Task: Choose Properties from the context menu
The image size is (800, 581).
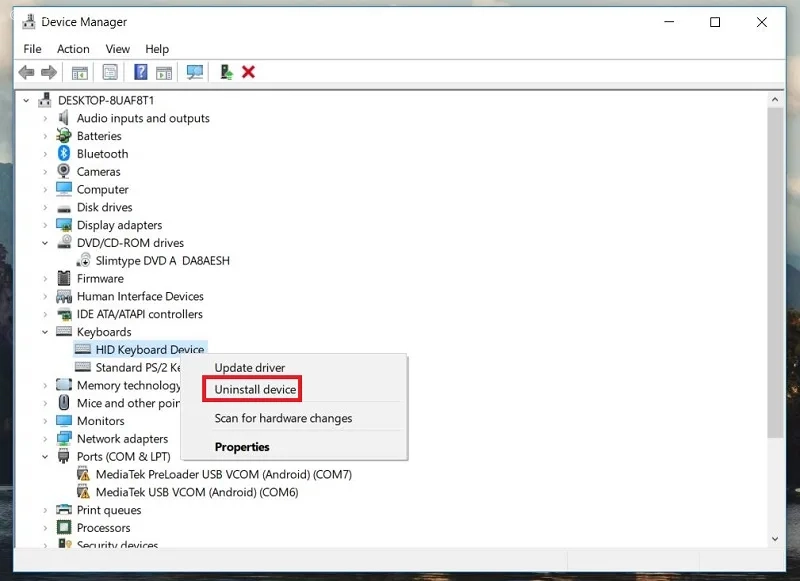Action: click(294, 447)
